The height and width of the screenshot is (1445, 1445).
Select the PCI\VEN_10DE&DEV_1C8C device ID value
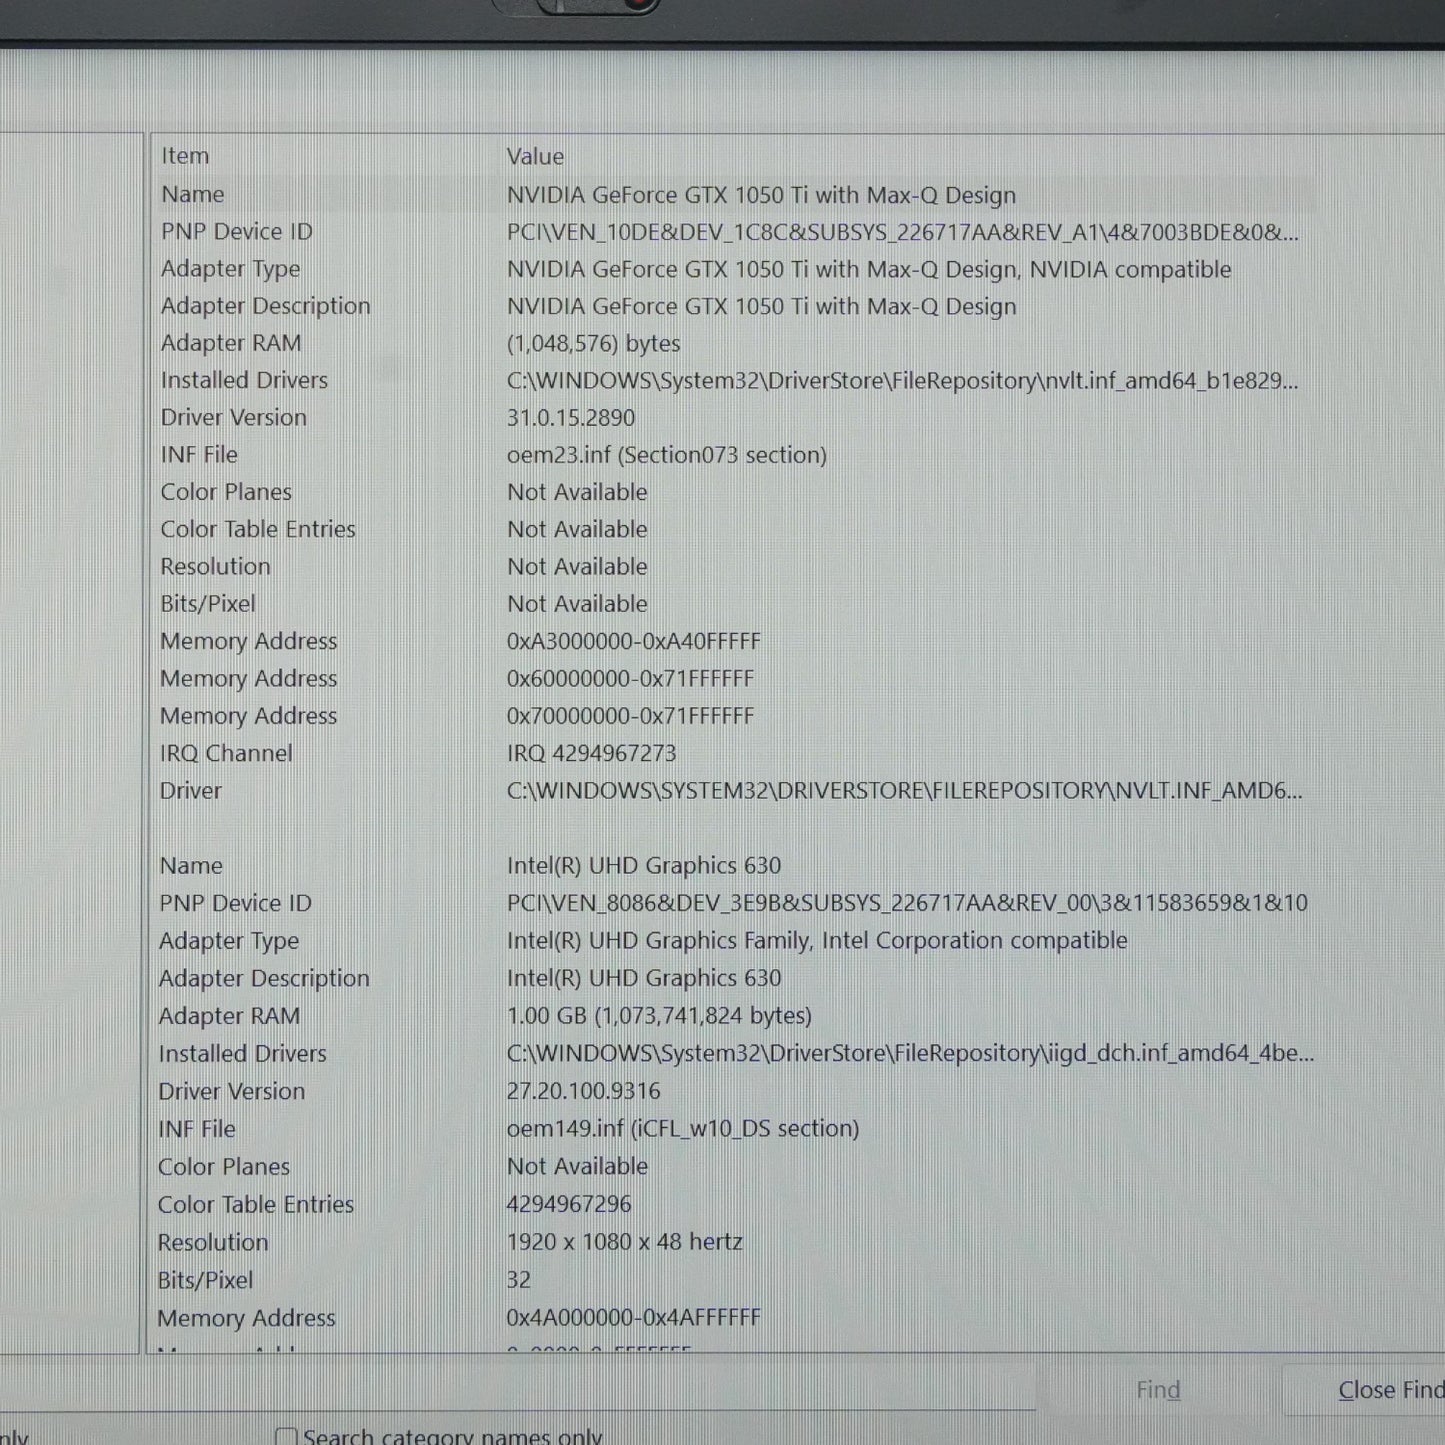click(x=902, y=232)
